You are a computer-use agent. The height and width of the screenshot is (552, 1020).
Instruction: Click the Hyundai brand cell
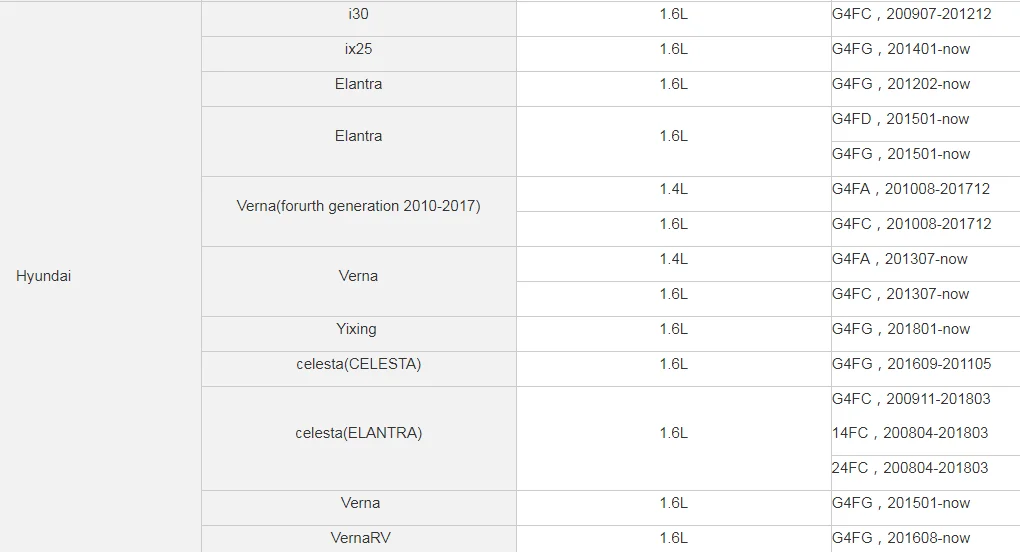[x=44, y=276]
